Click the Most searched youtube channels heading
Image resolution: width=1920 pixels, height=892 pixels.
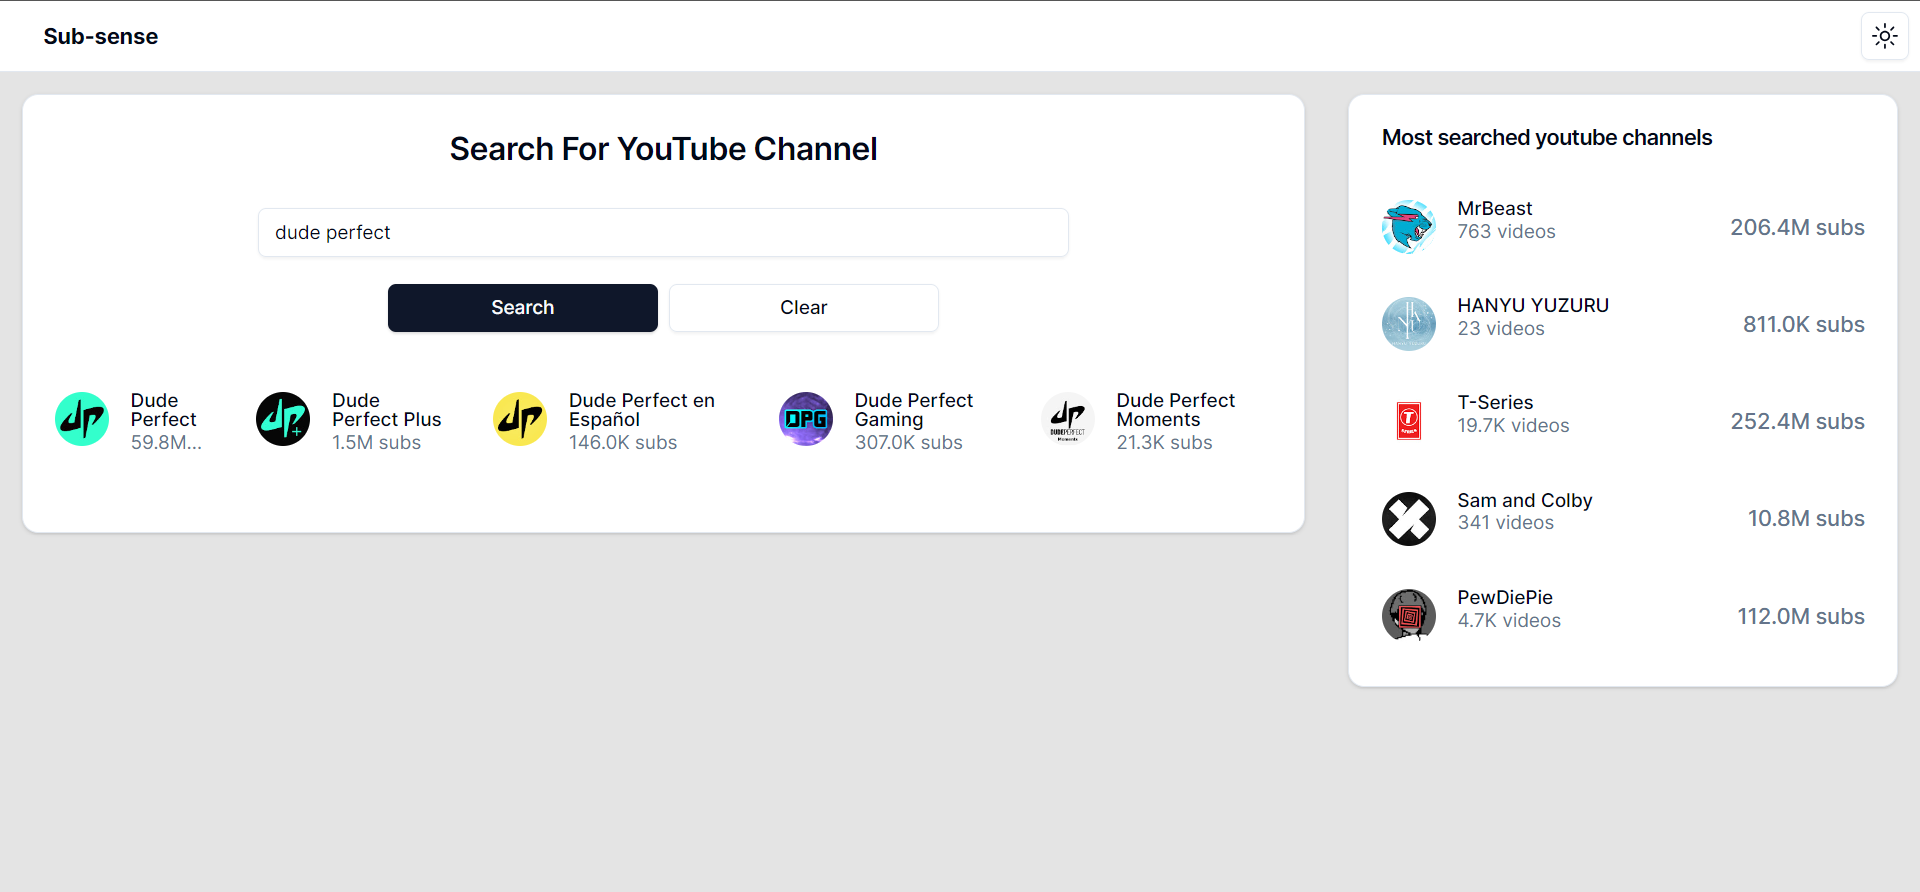click(1547, 137)
